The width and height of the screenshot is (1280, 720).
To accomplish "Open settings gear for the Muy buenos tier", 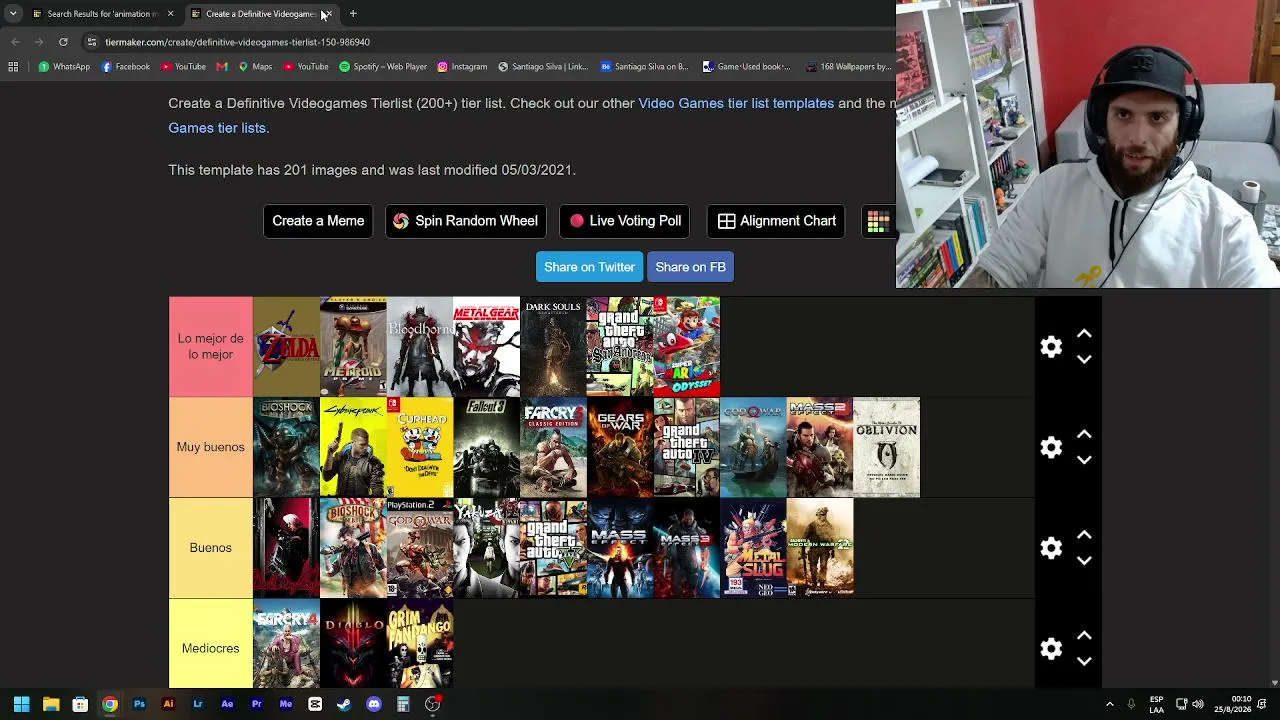I will pyautogui.click(x=1051, y=447).
